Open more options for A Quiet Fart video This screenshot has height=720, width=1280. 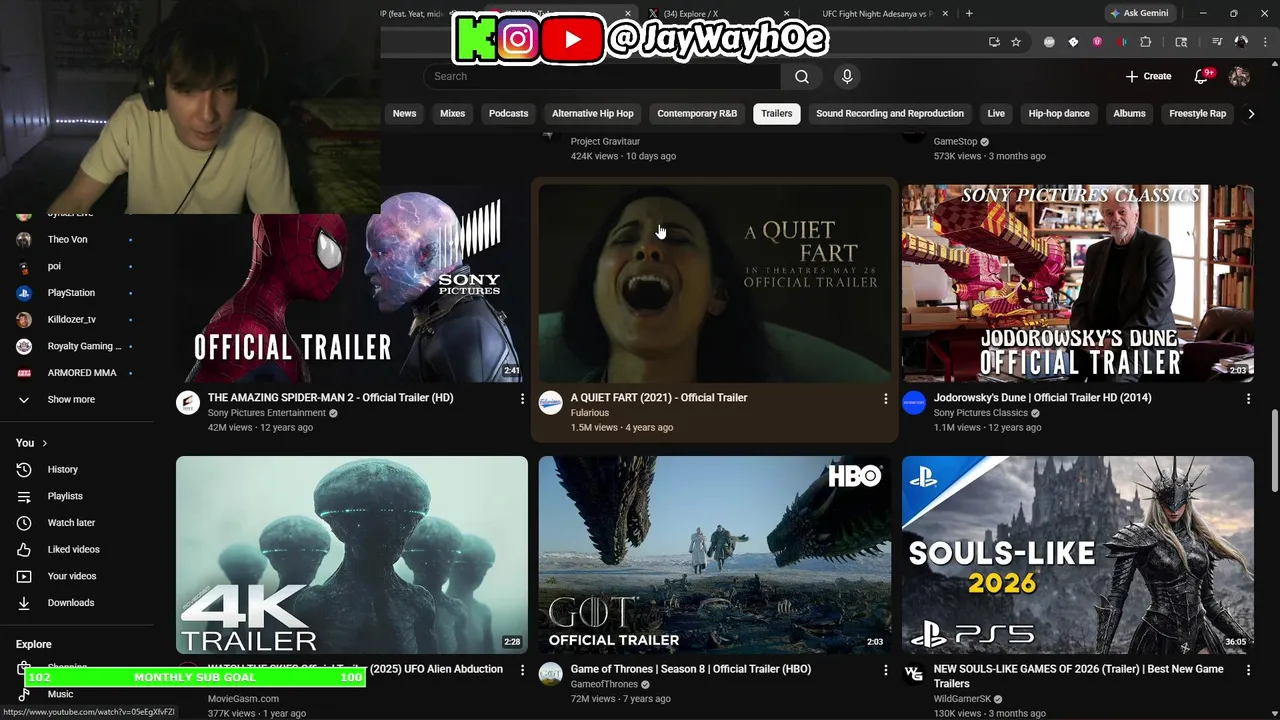coord(885,398)
